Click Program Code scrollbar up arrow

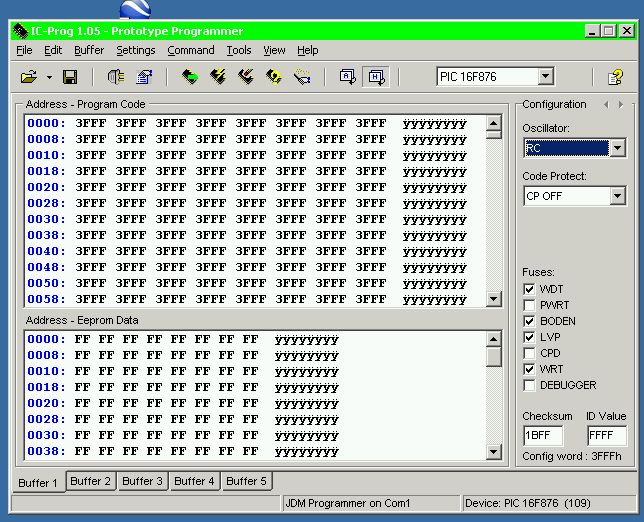point(493,123)
